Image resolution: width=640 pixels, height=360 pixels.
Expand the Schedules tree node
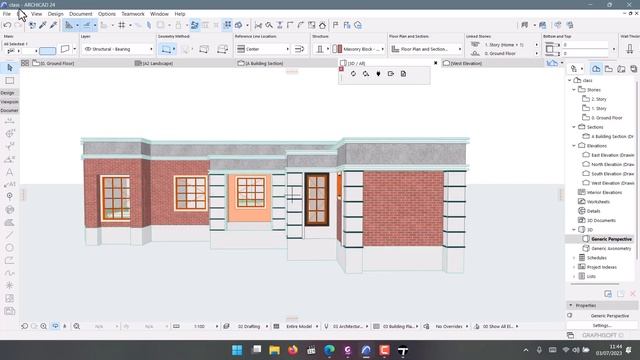click(573, 258)
